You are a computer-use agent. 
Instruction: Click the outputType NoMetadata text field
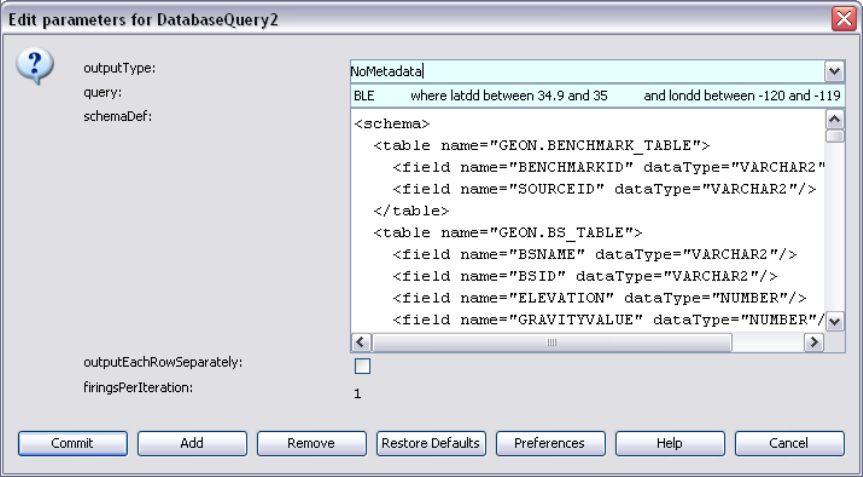(587, 72)
